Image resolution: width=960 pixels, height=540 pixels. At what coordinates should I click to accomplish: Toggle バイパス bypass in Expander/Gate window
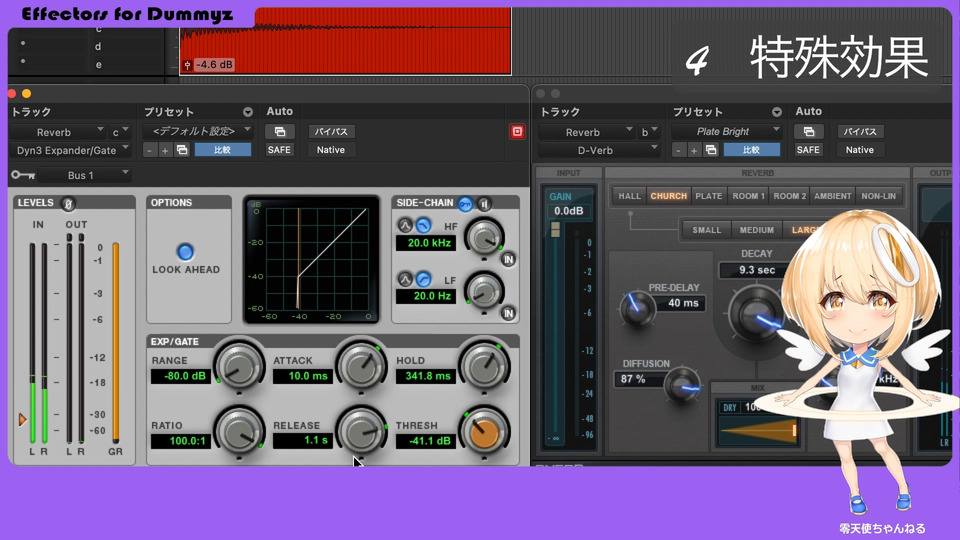(x=331, y=132)
